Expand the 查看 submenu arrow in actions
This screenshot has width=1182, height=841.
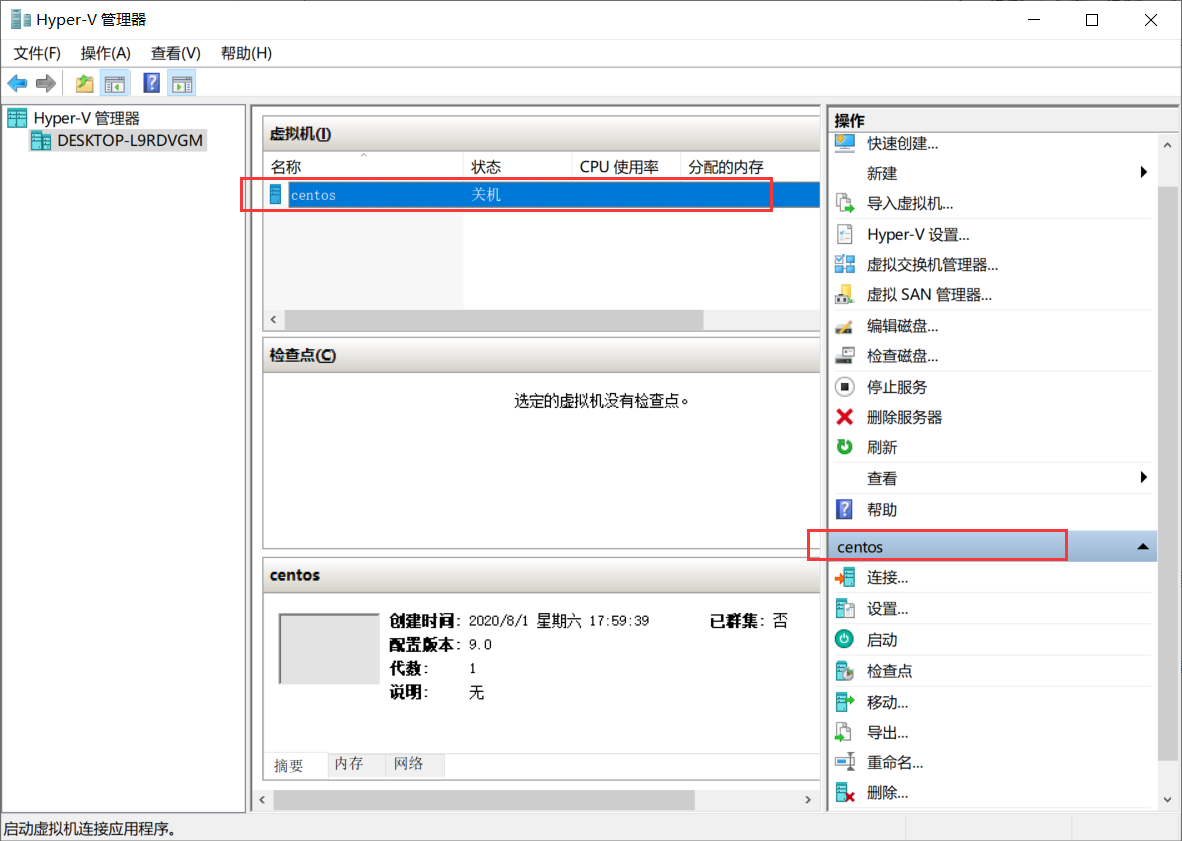(1144, 477)
